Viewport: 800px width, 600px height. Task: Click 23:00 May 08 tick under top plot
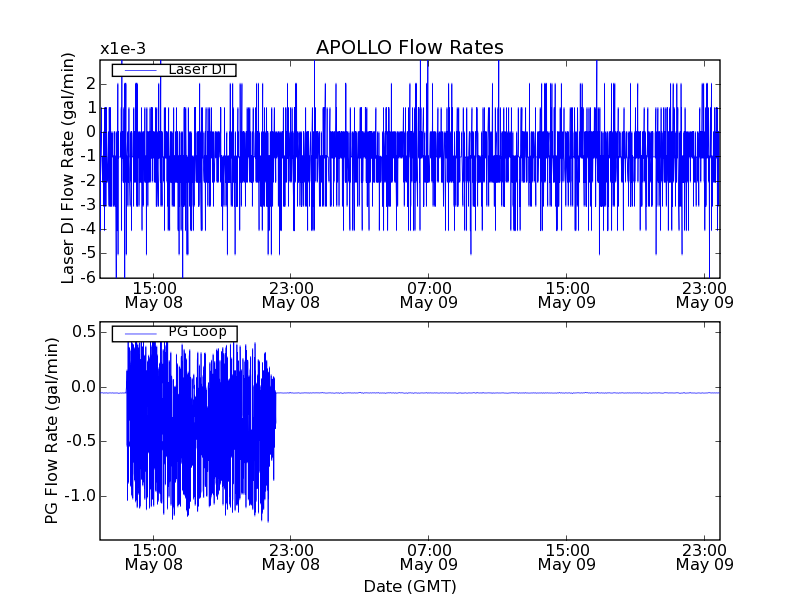(x=290, y=293)
